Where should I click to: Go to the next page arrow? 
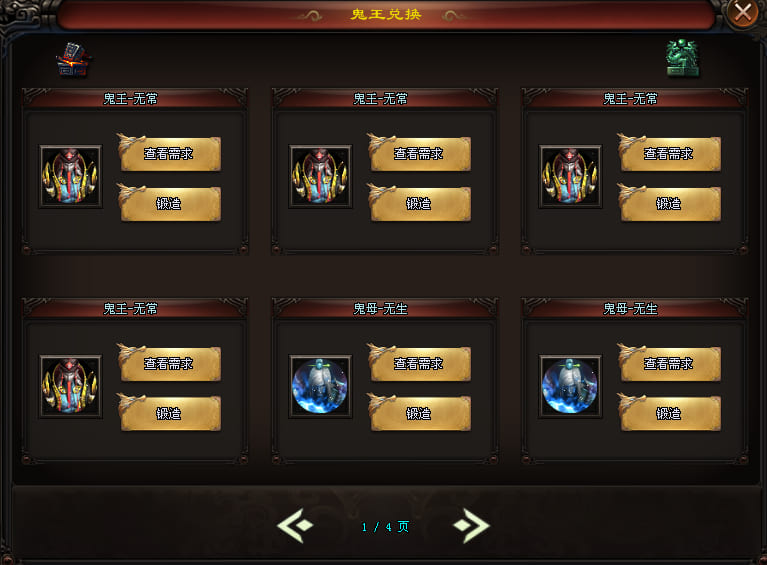(x=471, y=526)
